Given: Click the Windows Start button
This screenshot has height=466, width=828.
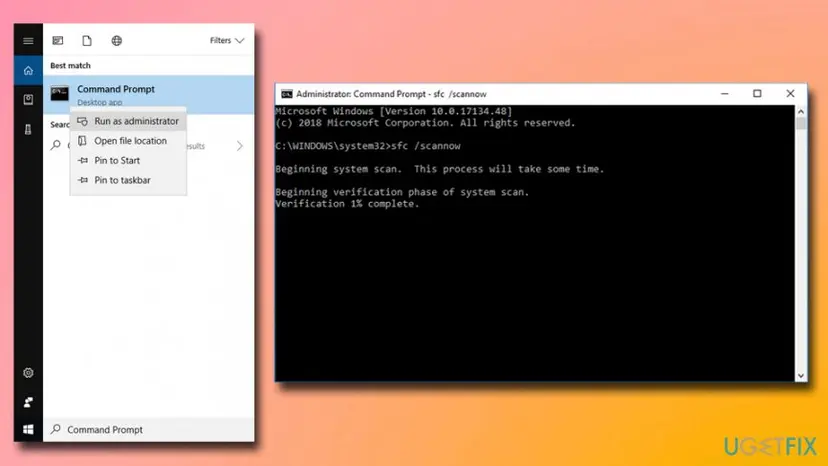Looking at the screenshot, I should tap(28, 430).
